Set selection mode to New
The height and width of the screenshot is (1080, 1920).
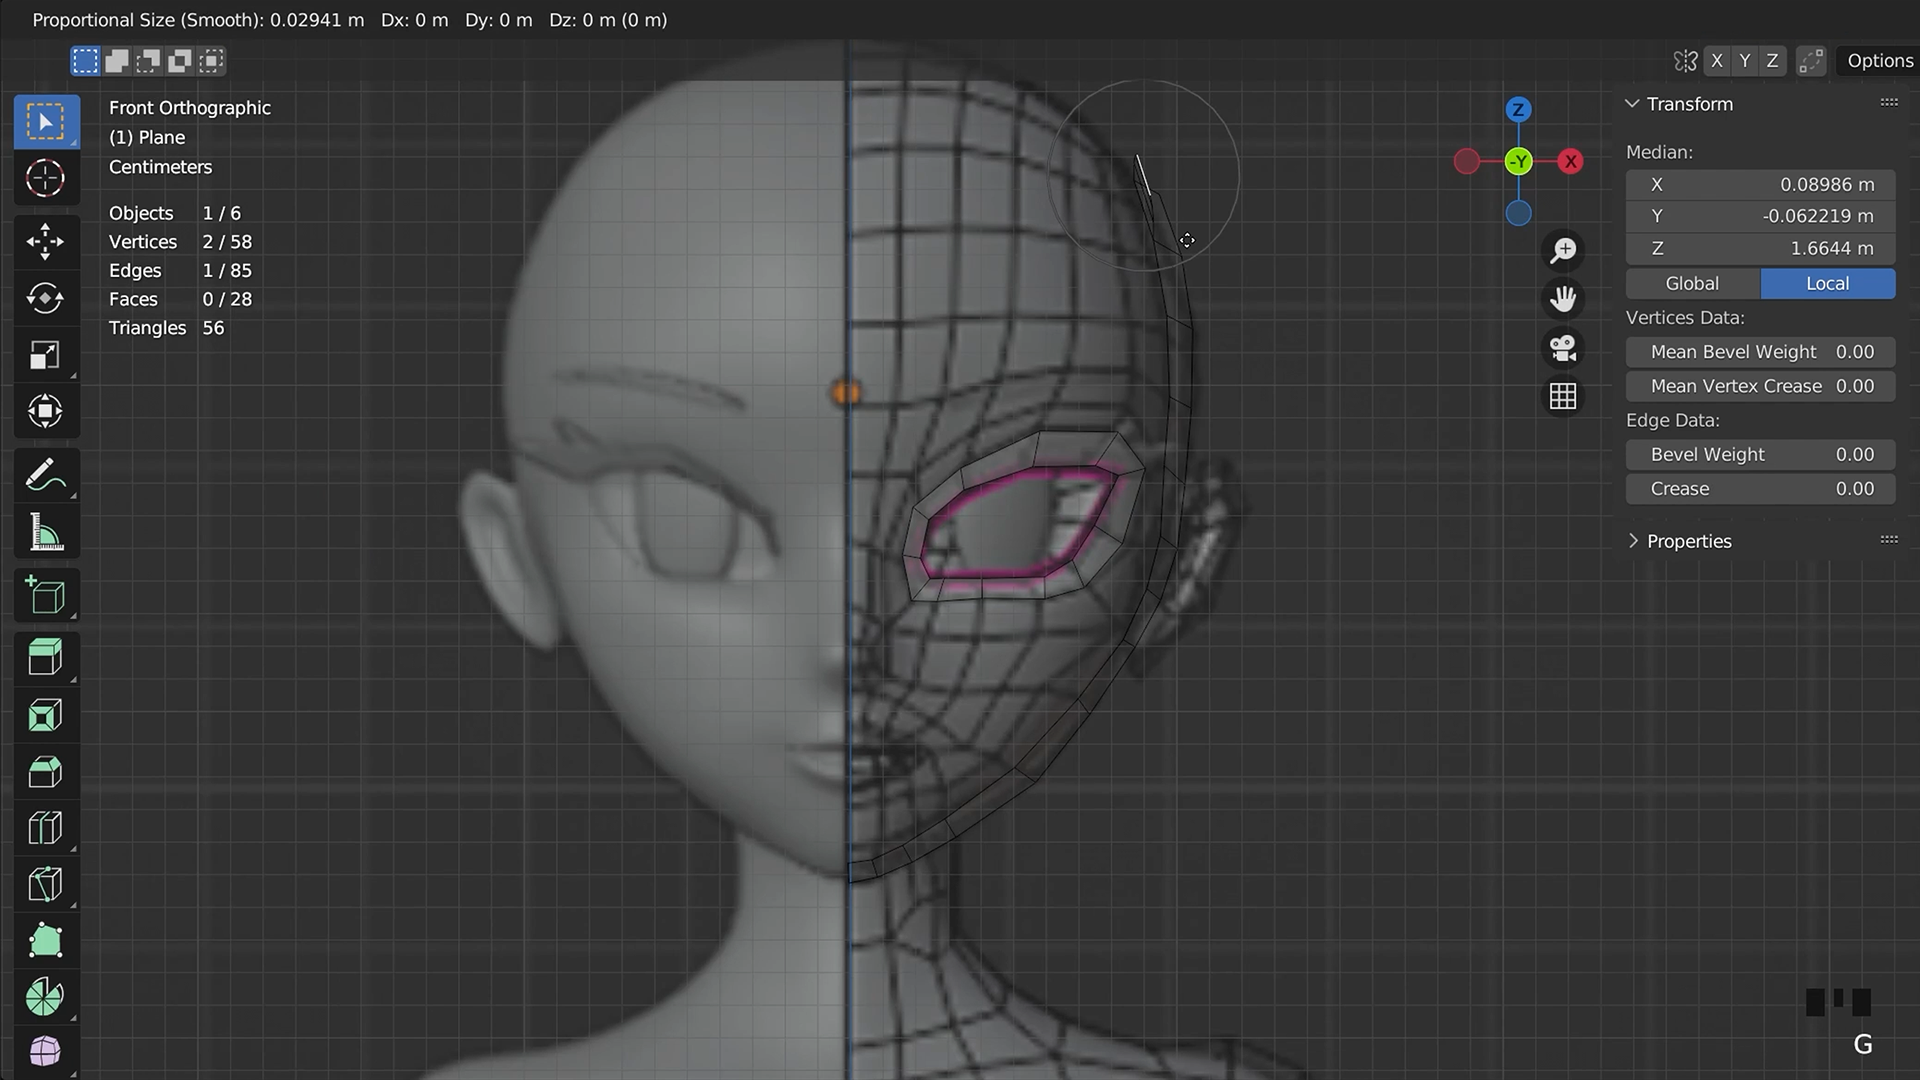click(85, 61)
